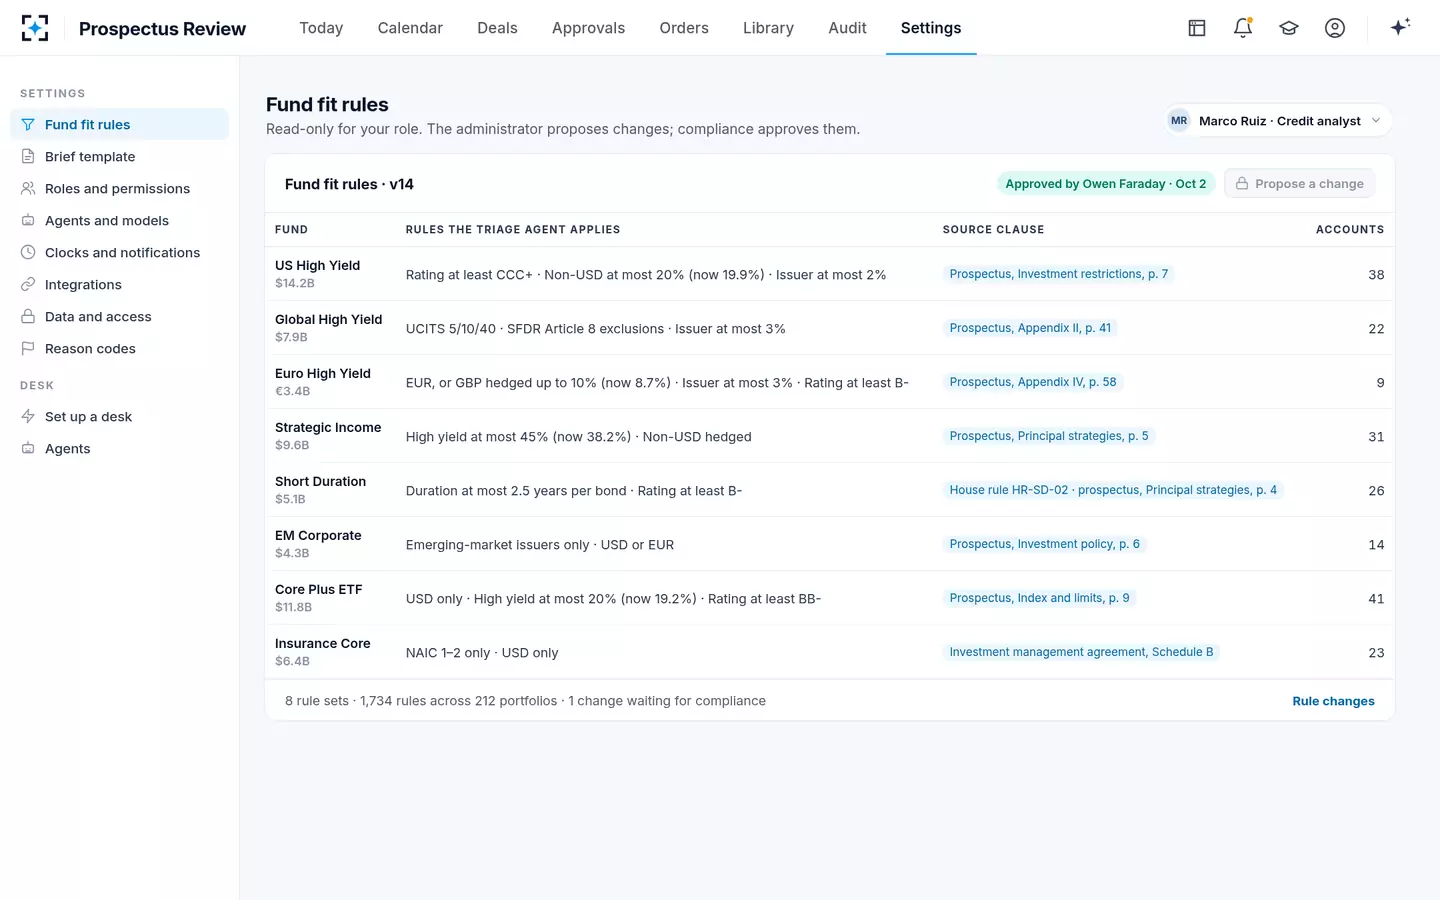Click the robot icon beside Agents and models
1440x900 pixels.
(x=28, y=220)
